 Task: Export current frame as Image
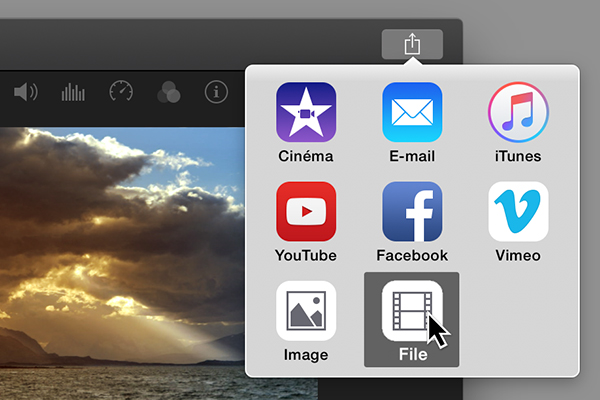point(306,322)
